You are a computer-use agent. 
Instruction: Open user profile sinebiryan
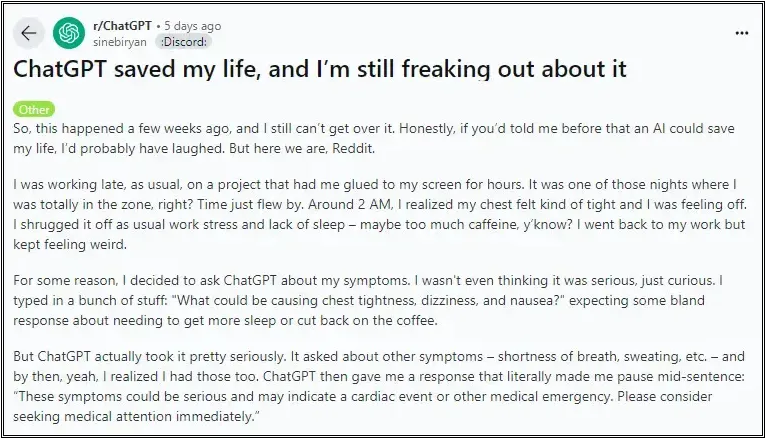click(x=120, y=42)
